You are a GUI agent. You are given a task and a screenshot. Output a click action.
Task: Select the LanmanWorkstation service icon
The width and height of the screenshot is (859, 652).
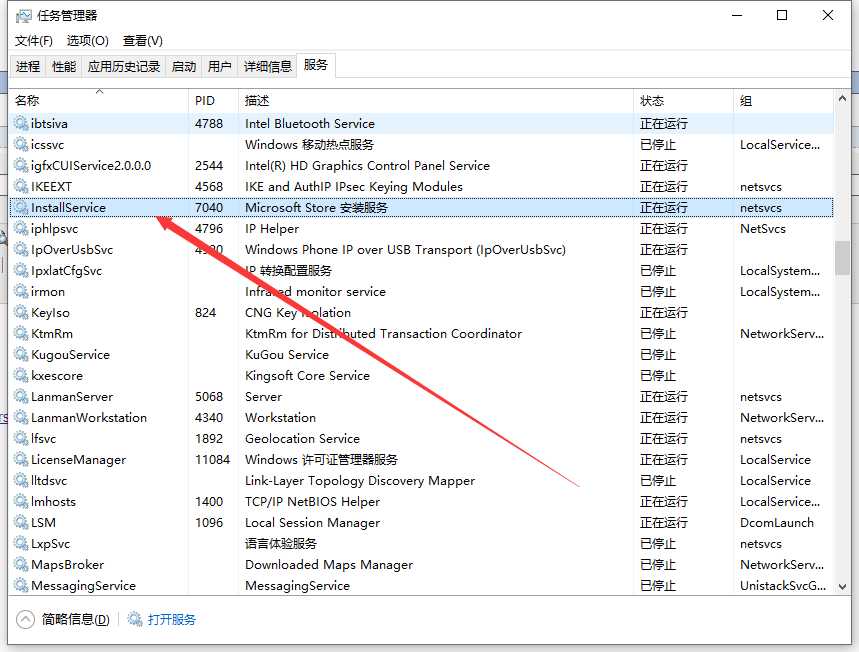pyautogui.click(x=21, y=417)
